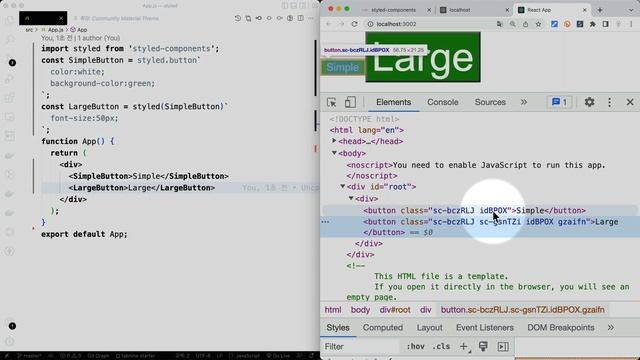Switch to the Console tab

click(x=443, y=102)
